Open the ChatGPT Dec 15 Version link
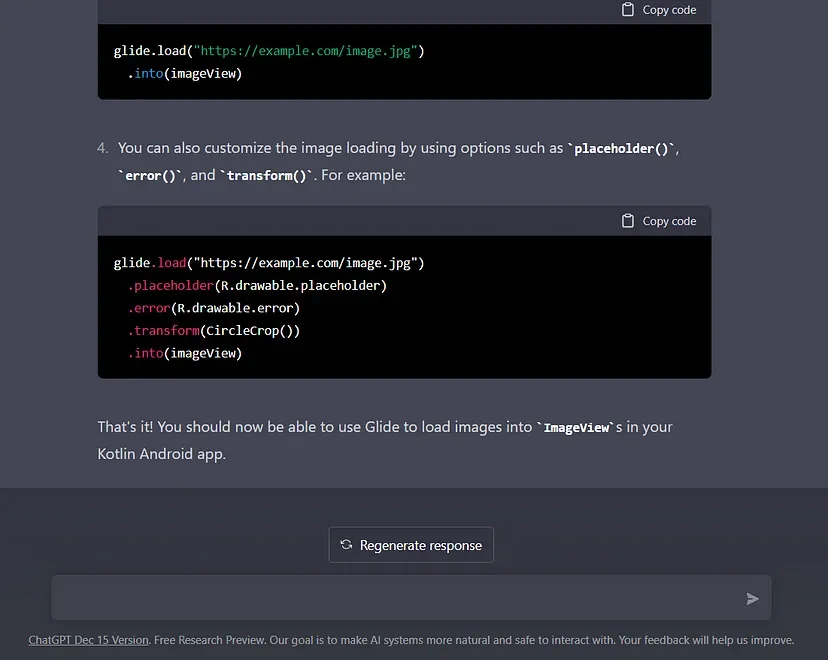828x660 pixels. point(88,640)
